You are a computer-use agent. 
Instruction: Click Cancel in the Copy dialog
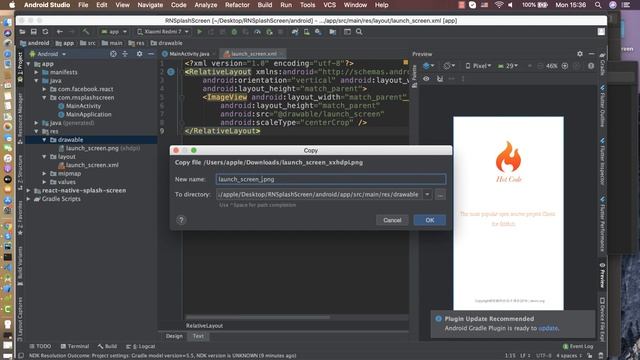392,220
